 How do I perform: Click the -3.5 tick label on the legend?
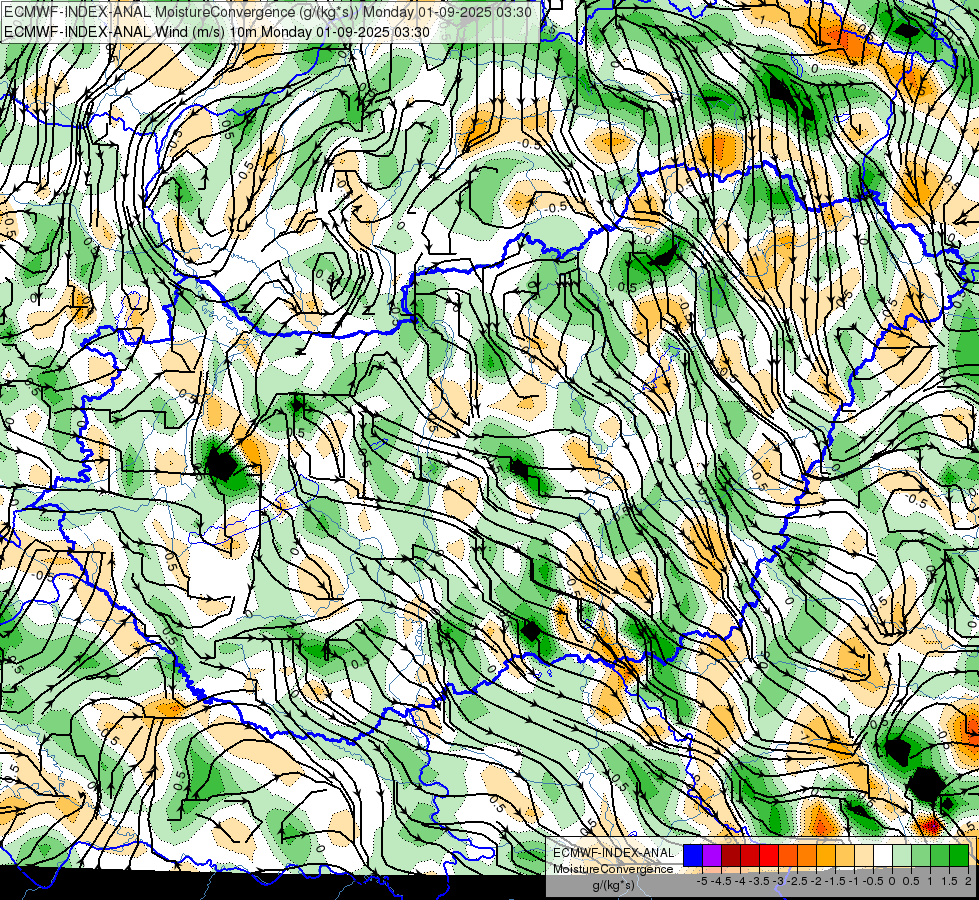pyautogui.click(x=759, y=881)
